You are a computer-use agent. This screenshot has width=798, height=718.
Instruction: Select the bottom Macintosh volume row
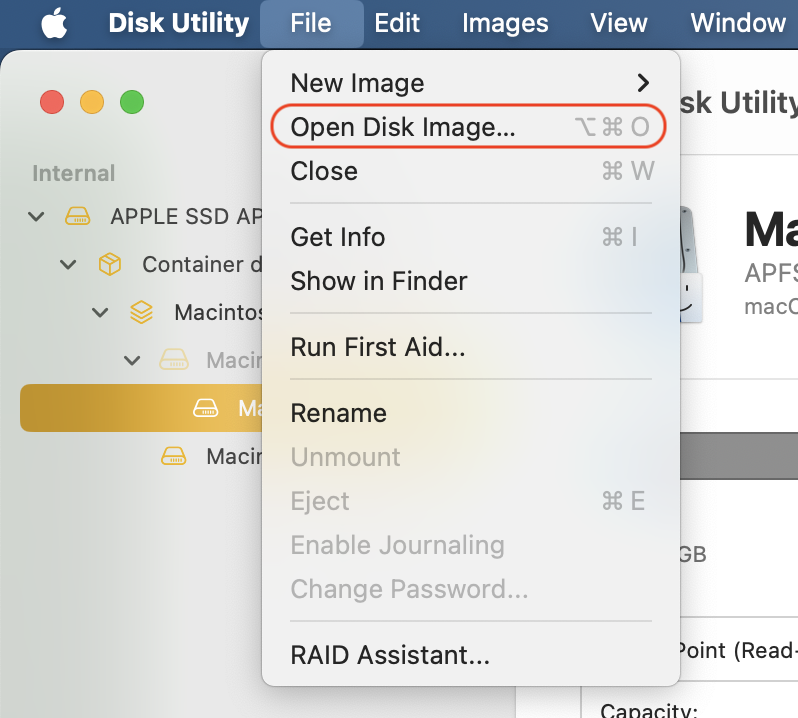pos(141,456)
